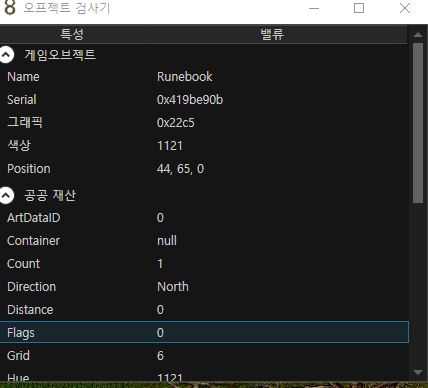Minimize the 오브젝트 검사기 window
The height and width of the screenshot is (388, 428).
point(314,8)
